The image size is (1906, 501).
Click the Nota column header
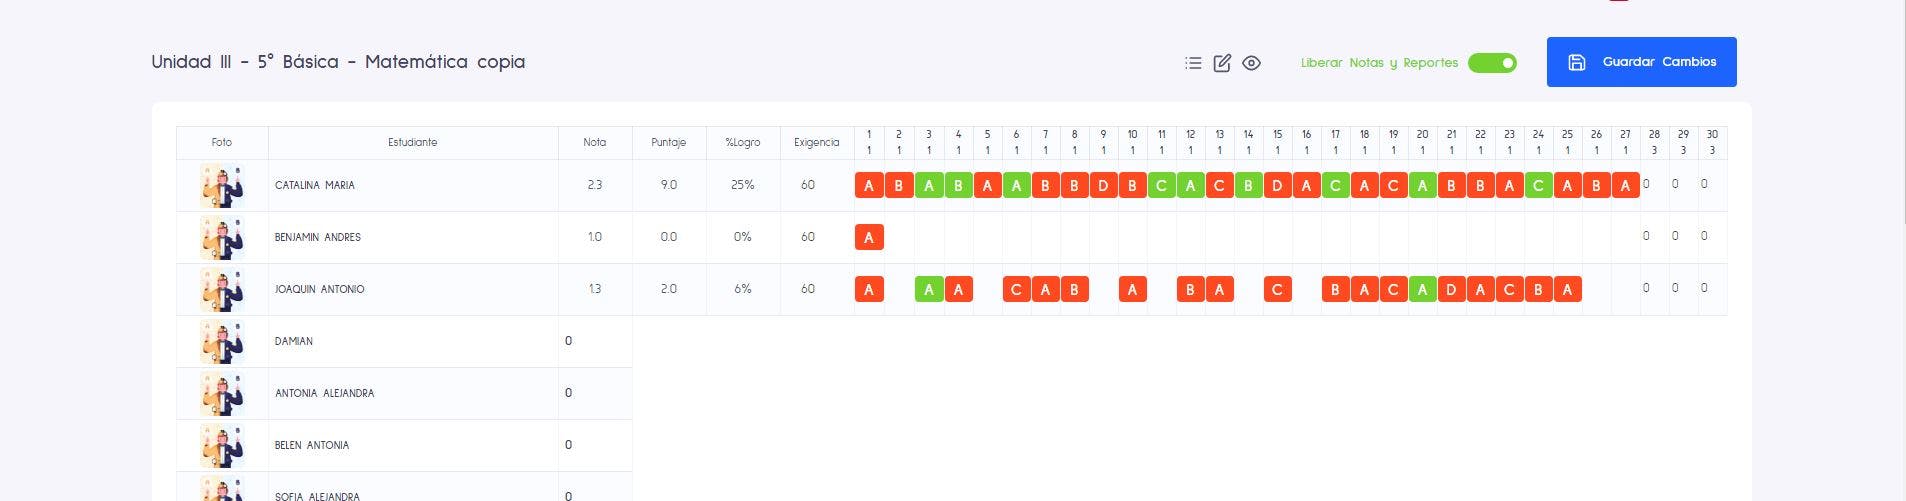(595, 143)
